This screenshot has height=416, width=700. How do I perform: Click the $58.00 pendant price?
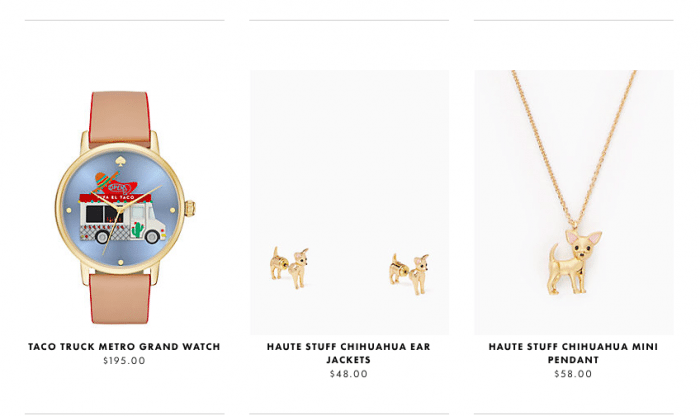pos(573,374)
